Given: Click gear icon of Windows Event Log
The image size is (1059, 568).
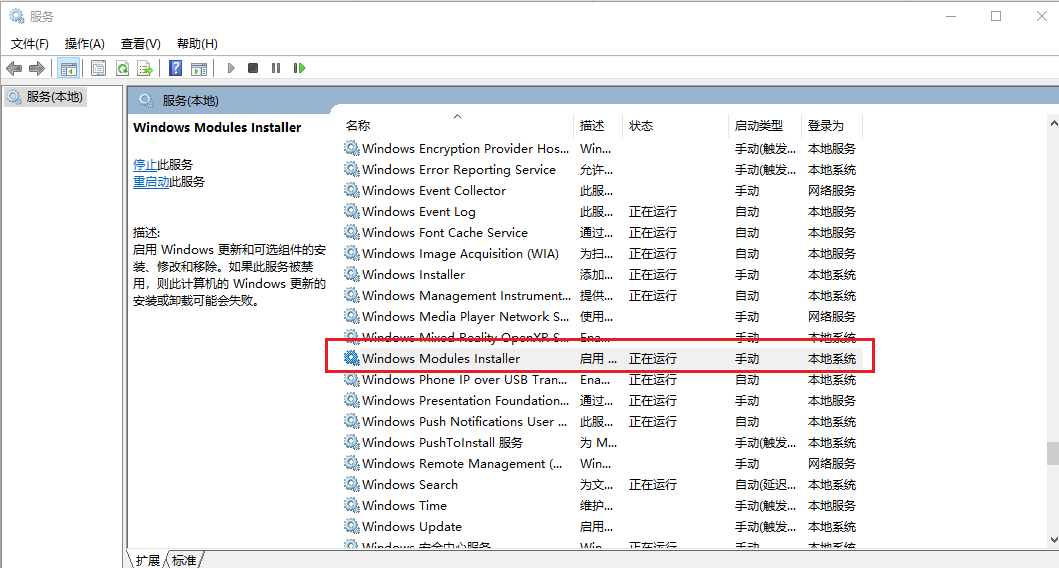Looking at the screenshot, I should (352, 211).
